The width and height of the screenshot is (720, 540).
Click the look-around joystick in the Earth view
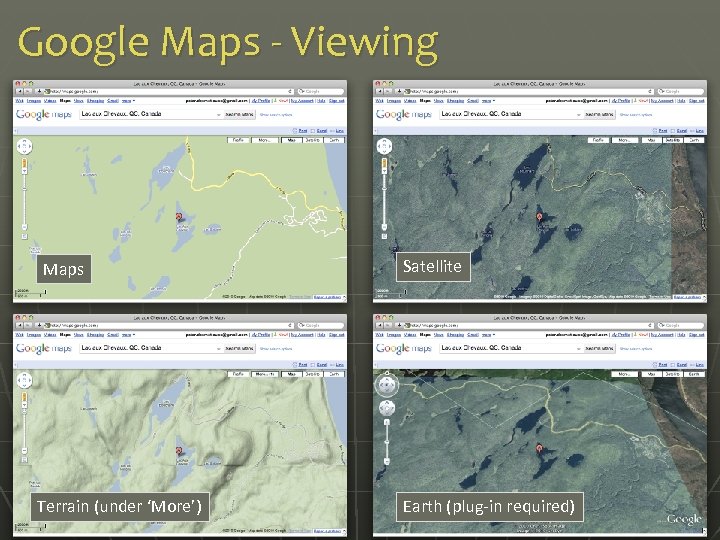(387, 385)
